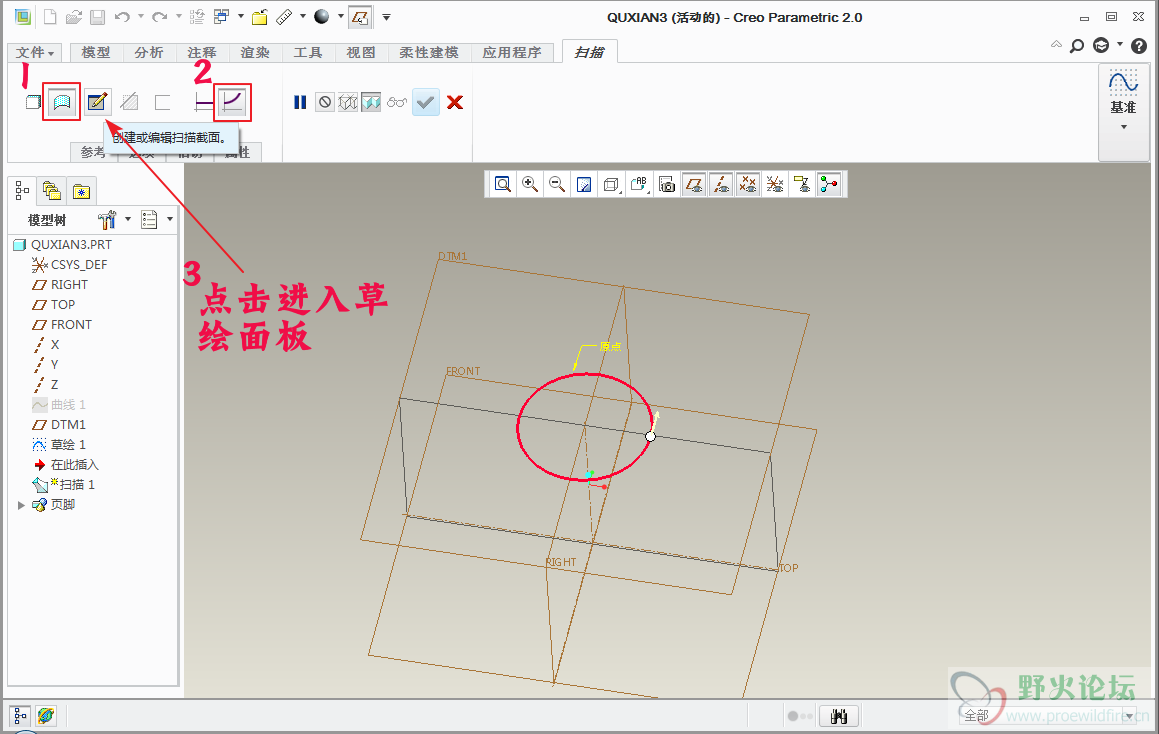Click the New file icon
The height and width of the screenshot is (734, 1159).
[x=50, y=16]
